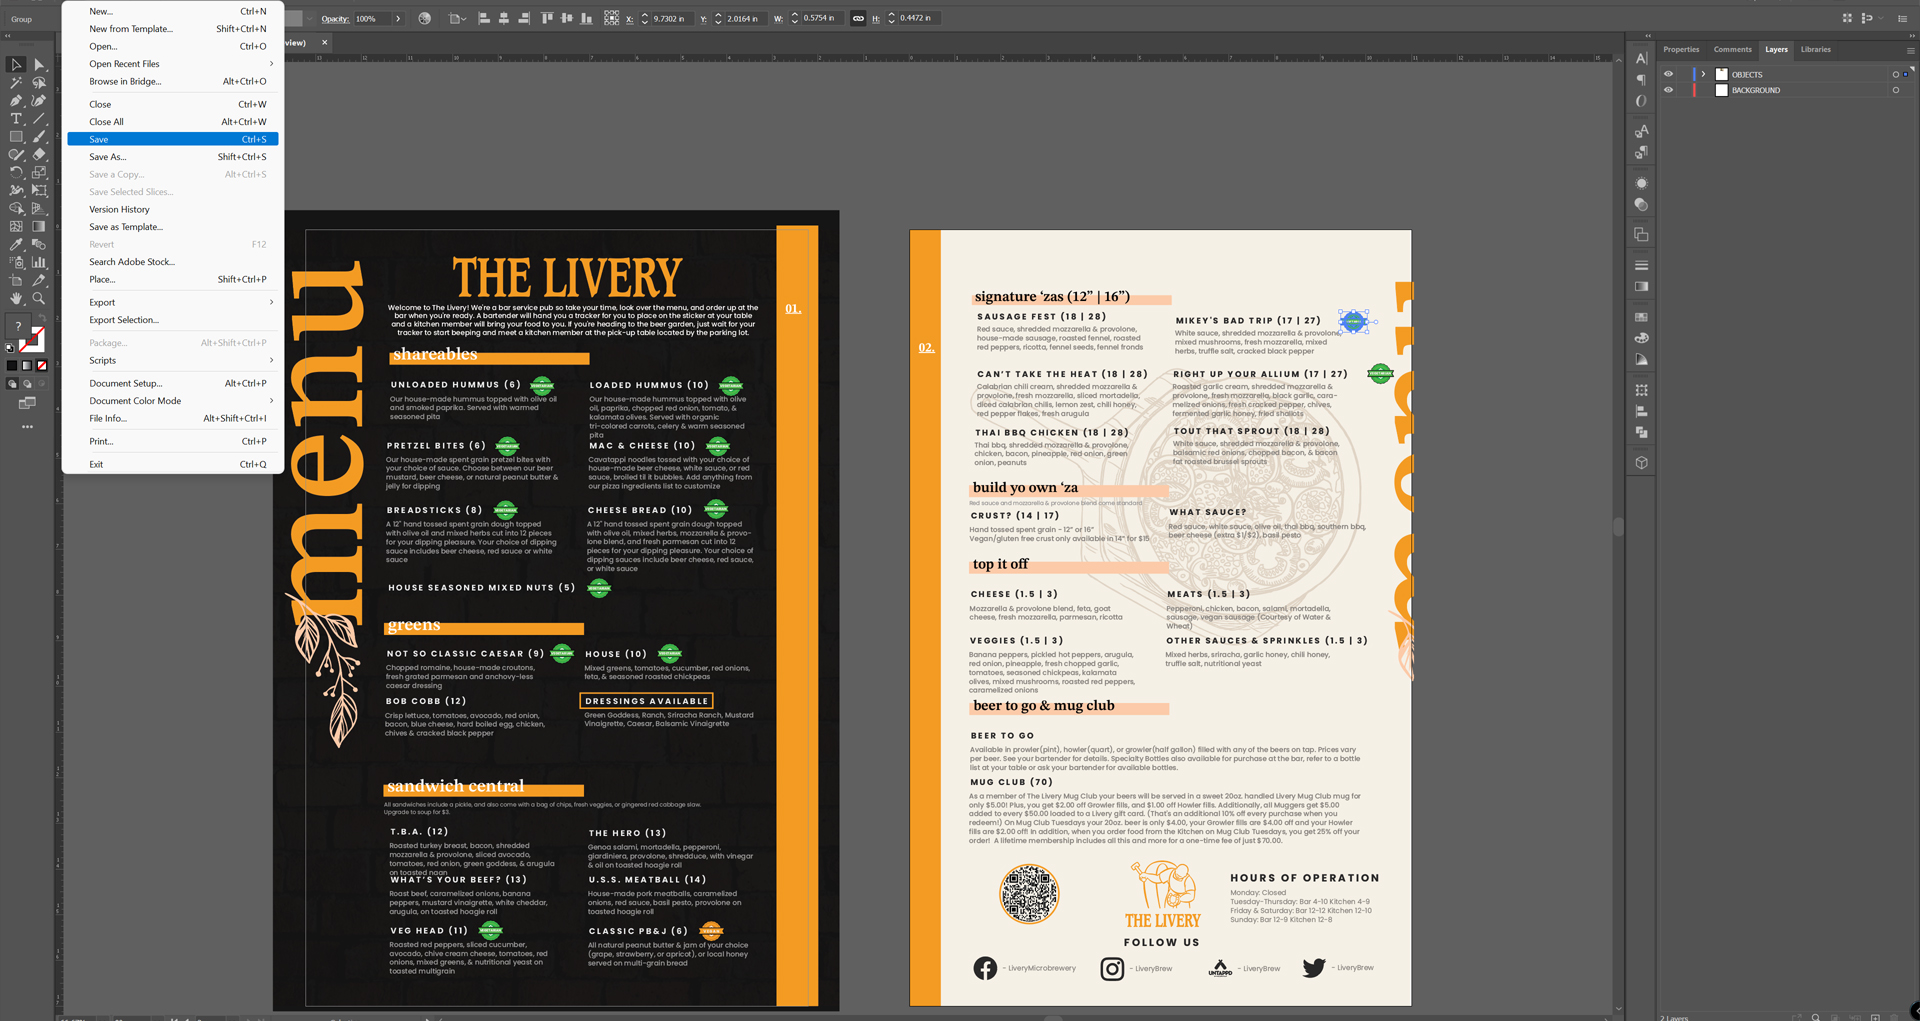This screenshot has height=1021, width=1920.
Task: Open the Character panel icon
Action: [1641, 58]
